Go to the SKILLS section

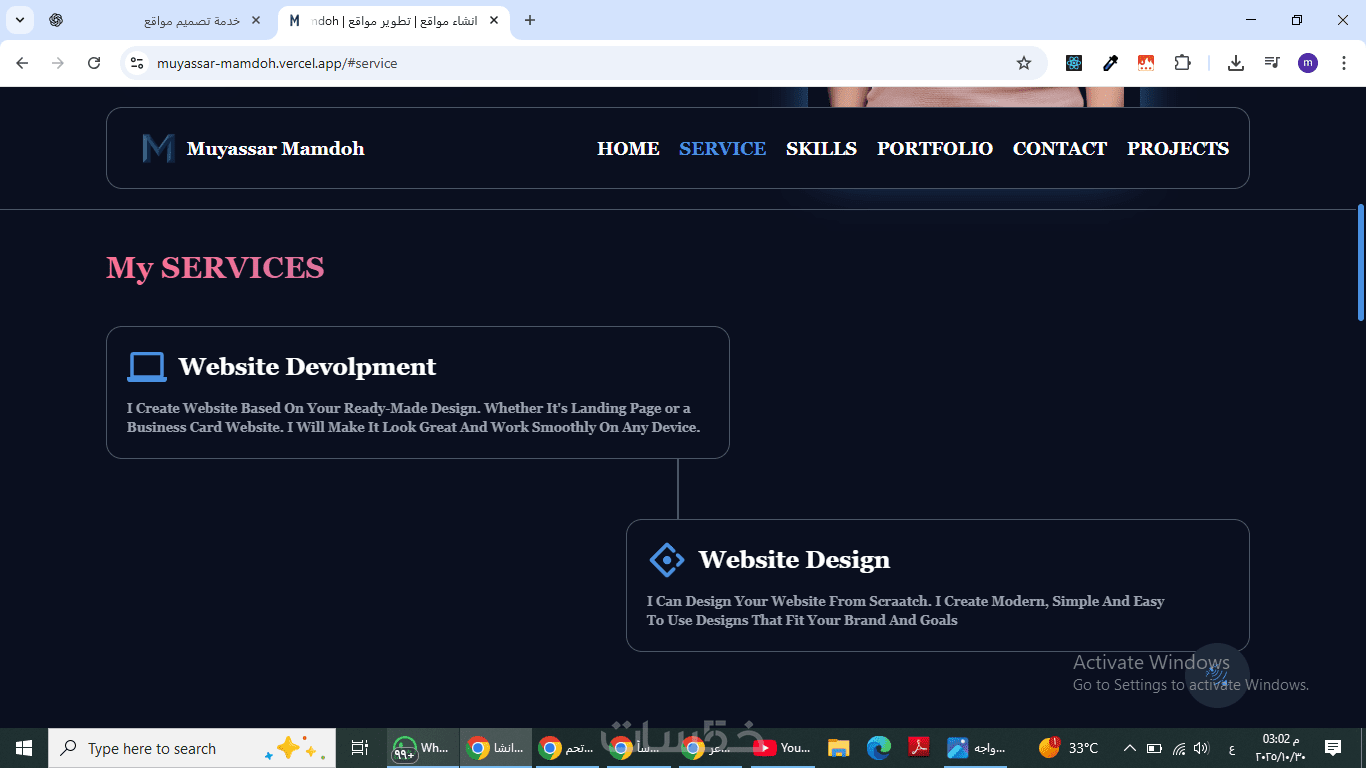pos(821,149)
